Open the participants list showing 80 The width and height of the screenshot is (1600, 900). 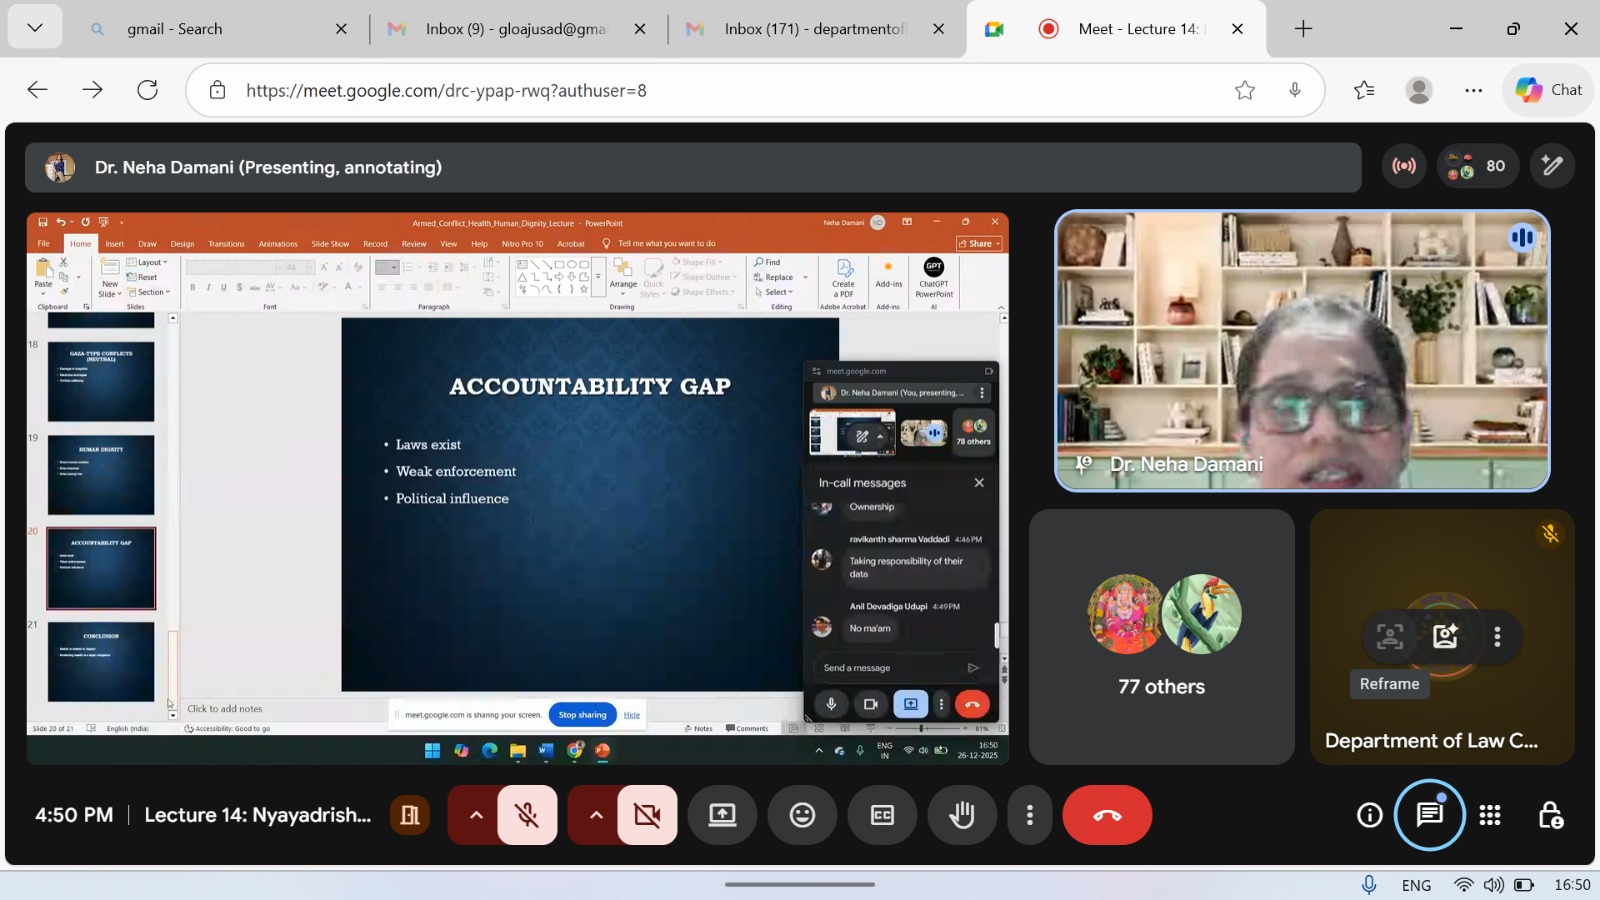pos(1477,166)
